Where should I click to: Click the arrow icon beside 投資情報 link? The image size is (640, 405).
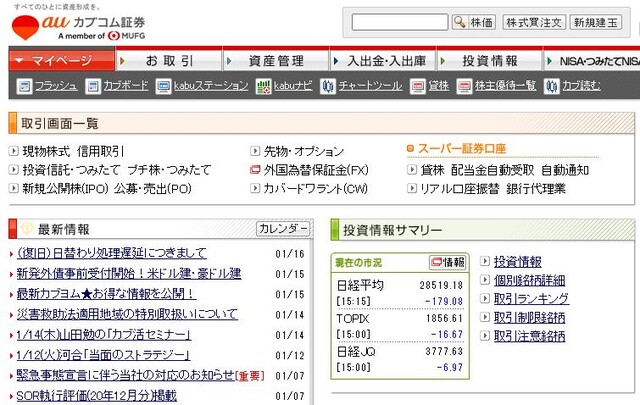[484, 261]
